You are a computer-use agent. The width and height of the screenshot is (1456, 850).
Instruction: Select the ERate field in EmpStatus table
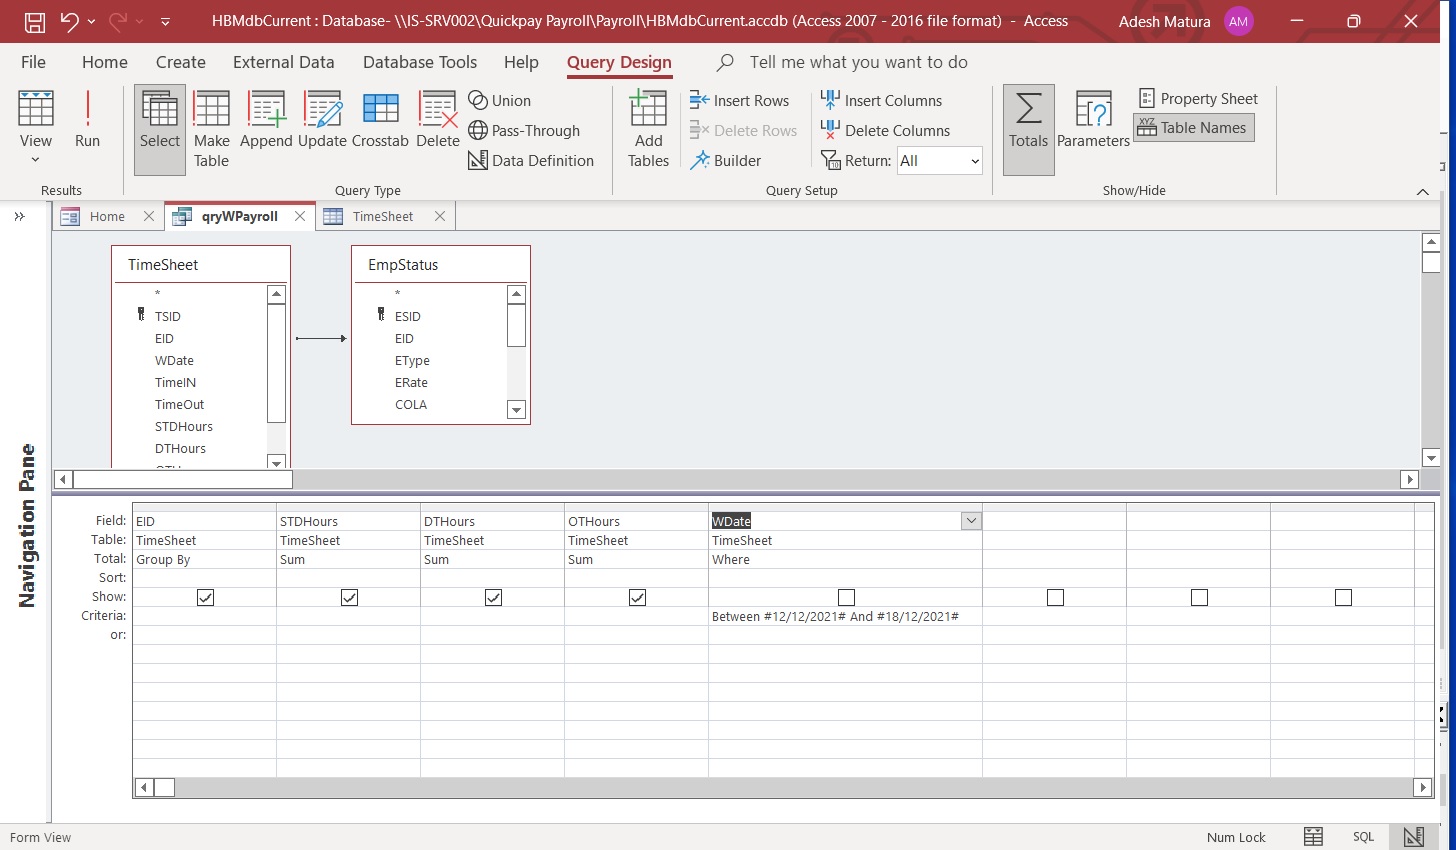(x=411, y=383)
